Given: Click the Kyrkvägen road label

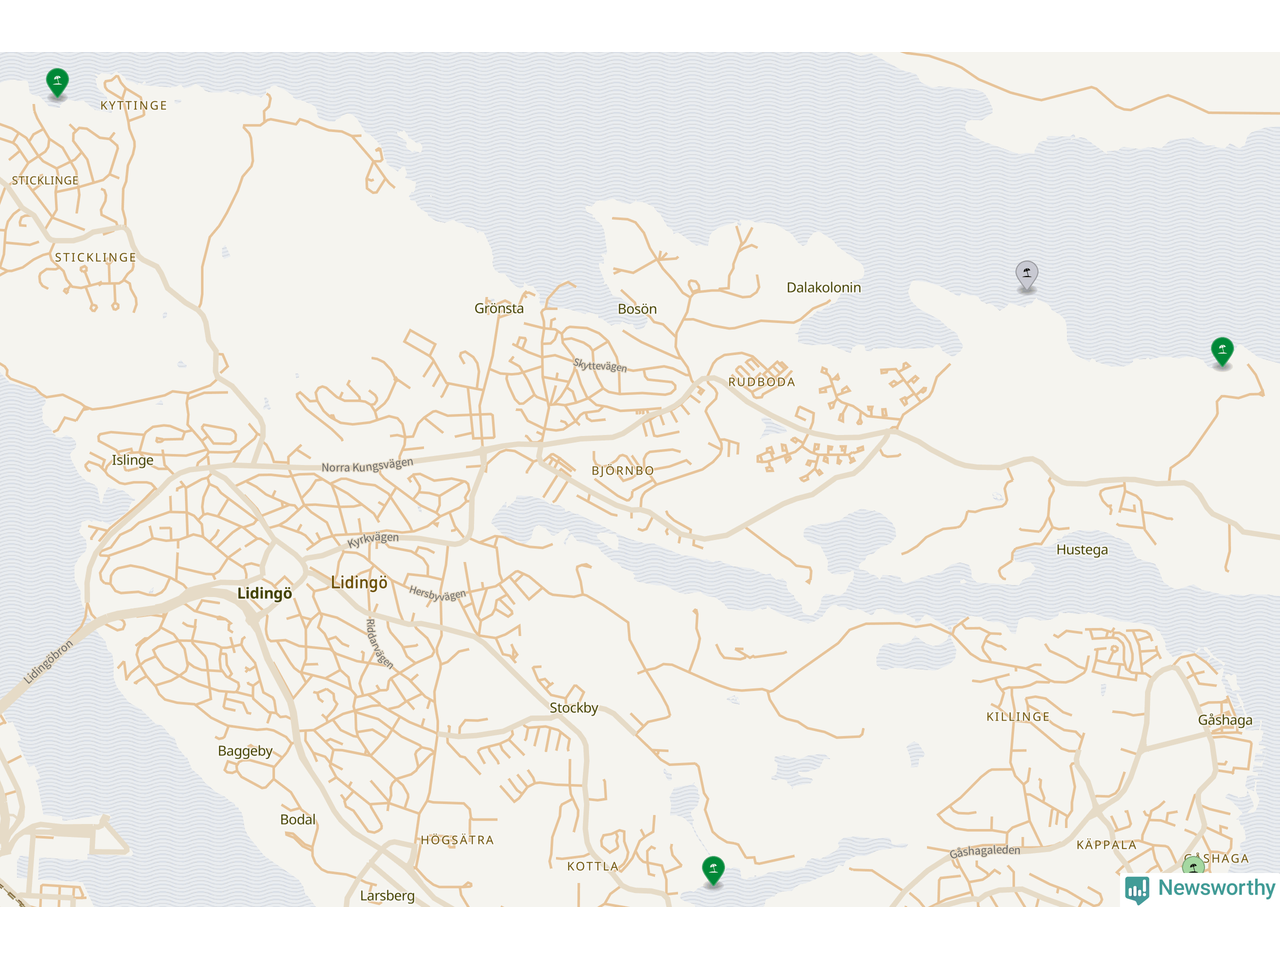Looking at the screenshot, I should click(373, 539).
